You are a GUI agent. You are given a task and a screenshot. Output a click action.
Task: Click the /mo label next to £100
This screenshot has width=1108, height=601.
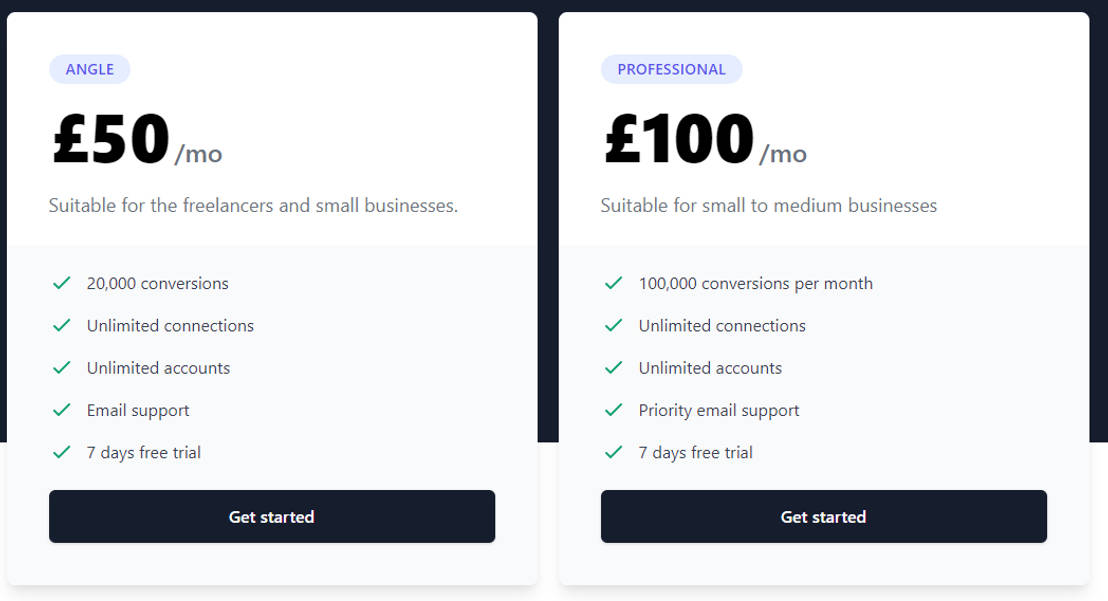point(783,152)
